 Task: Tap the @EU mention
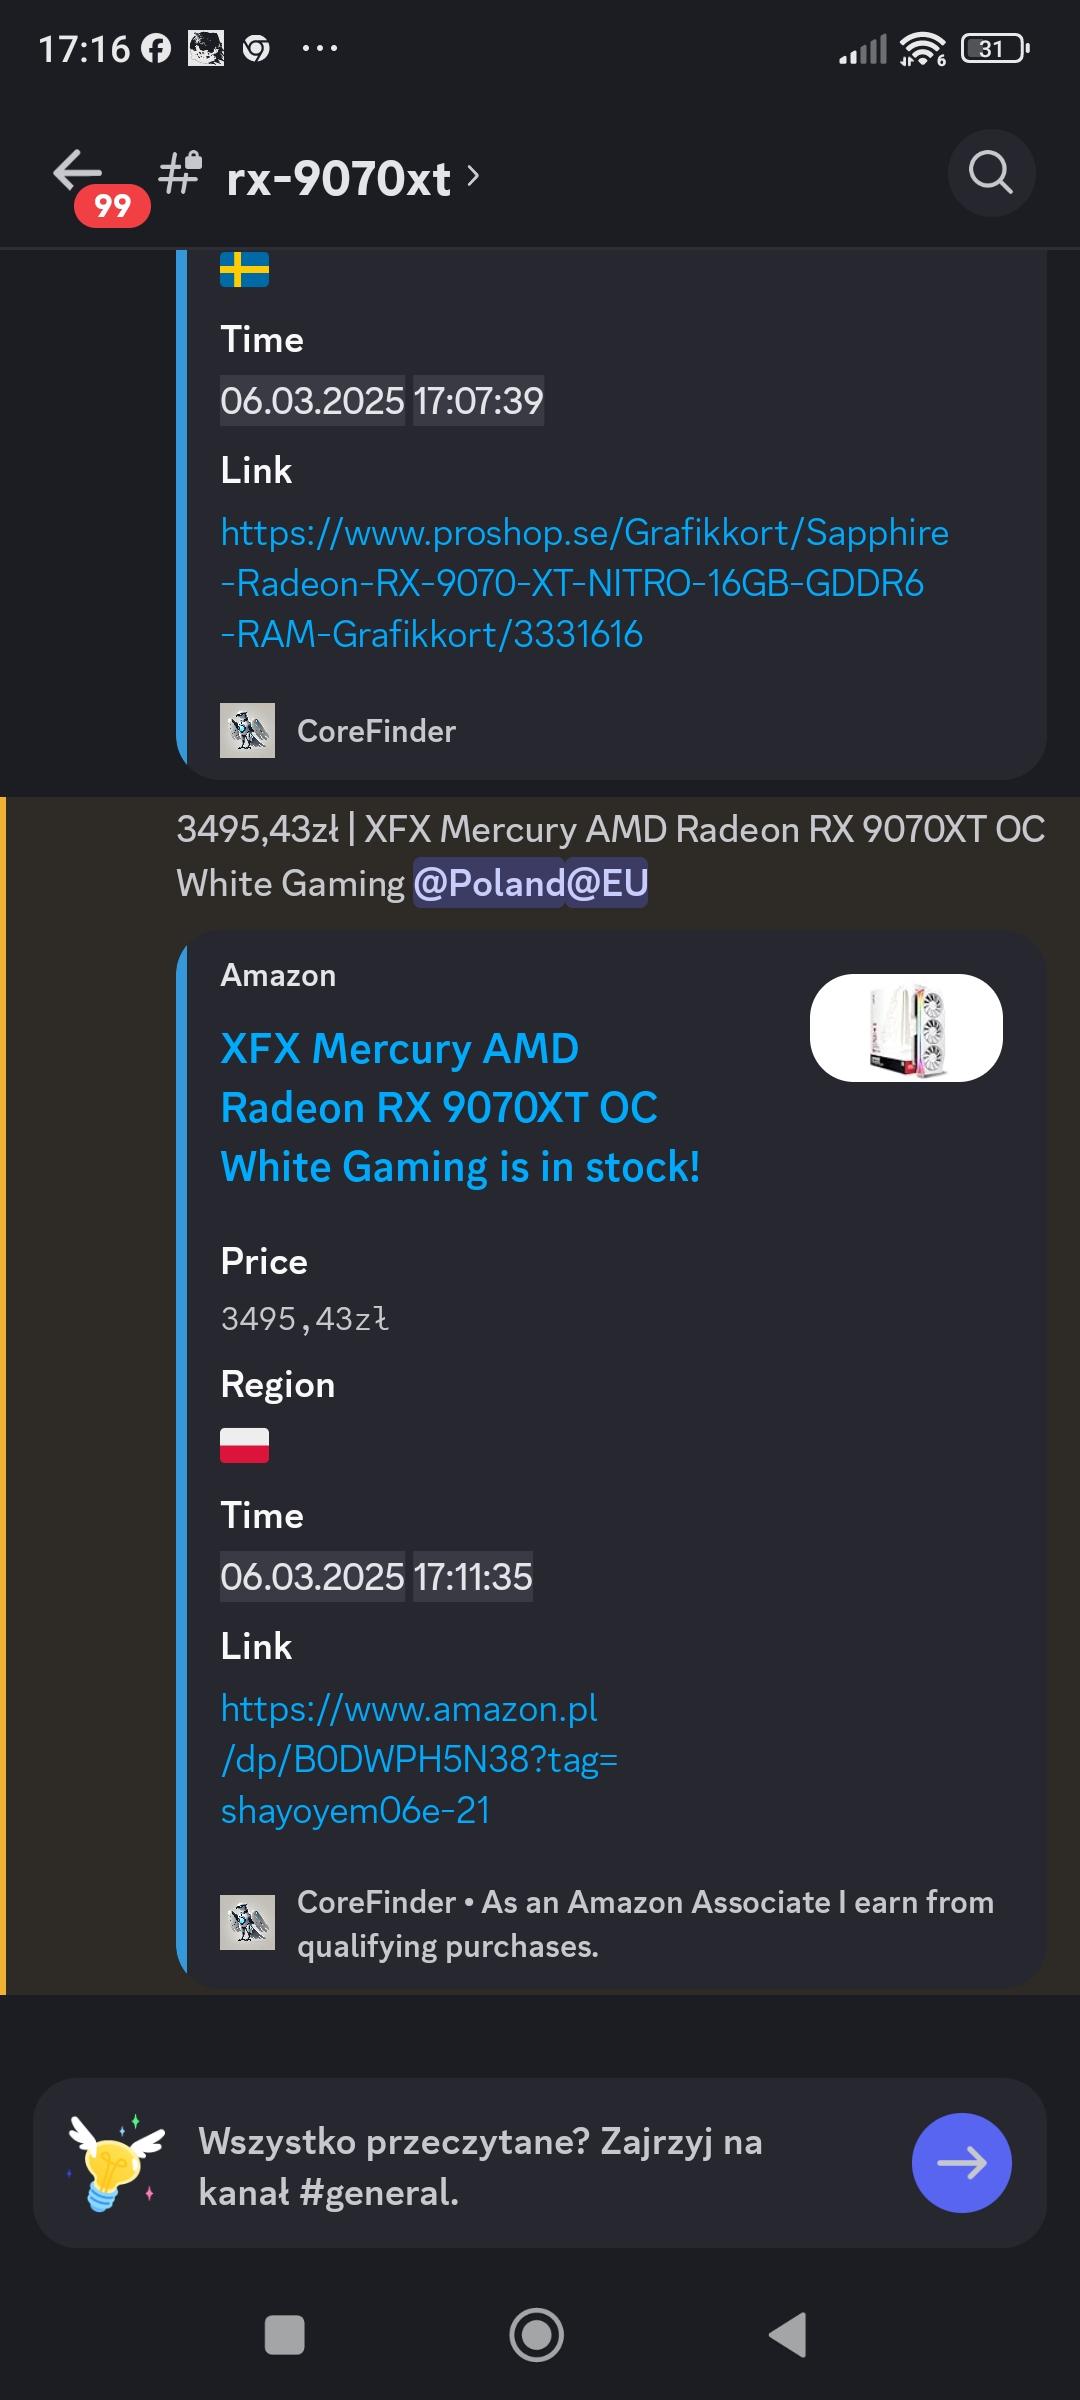coord(607,883)
